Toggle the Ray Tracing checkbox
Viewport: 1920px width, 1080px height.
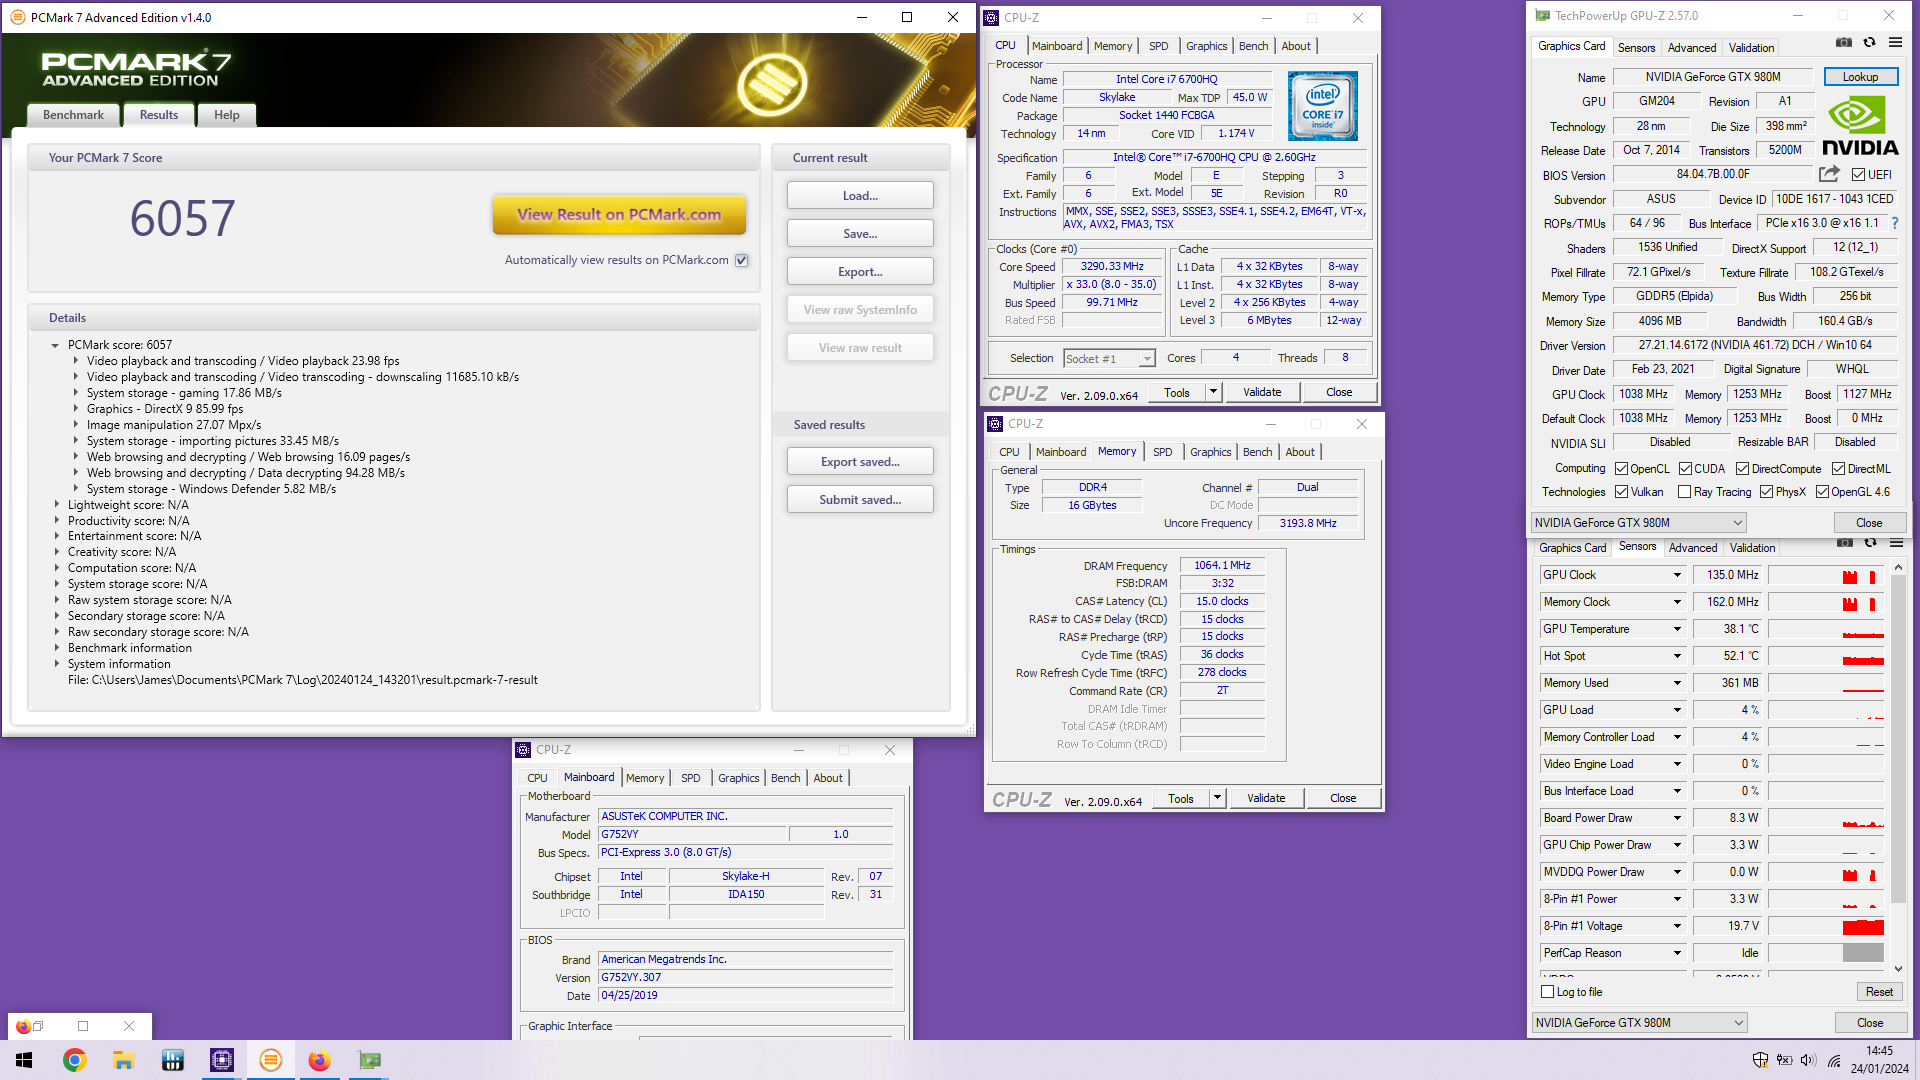[x=1684, y=492]
